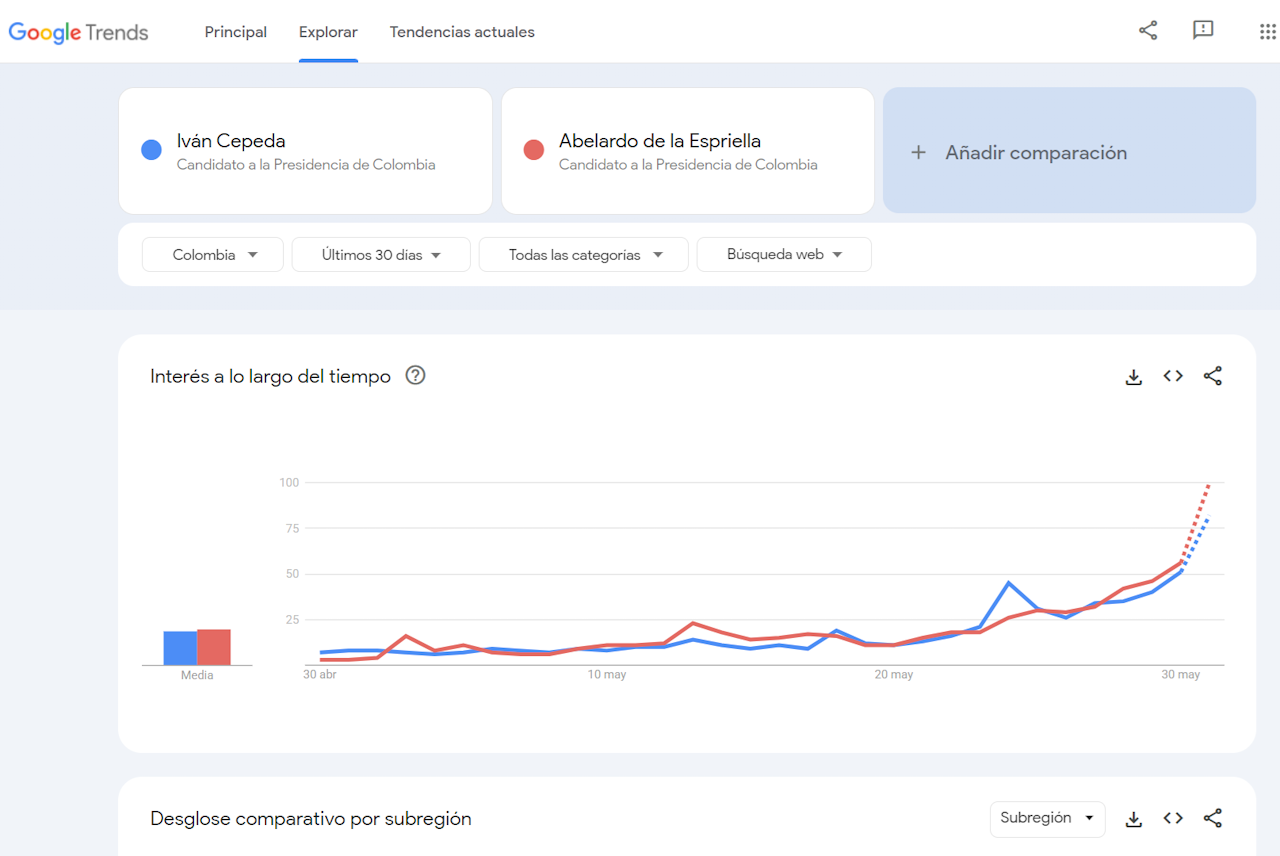Viewport: 1280px width, 856px height.
Task: Click the 50 value on the chart axis
Action: [x=292, y=574]
